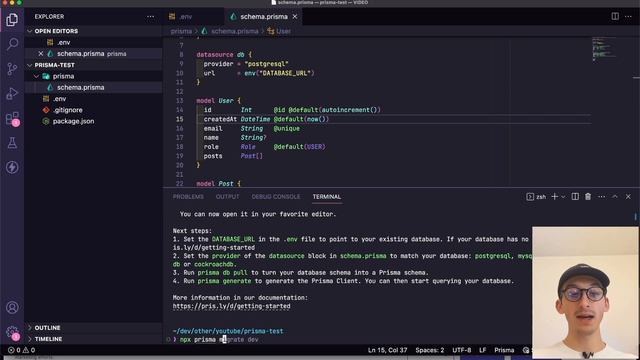Viewport: 640px width, 360px height.
Task: Click line 15 createdAt in editor
Action: [266, 119]
